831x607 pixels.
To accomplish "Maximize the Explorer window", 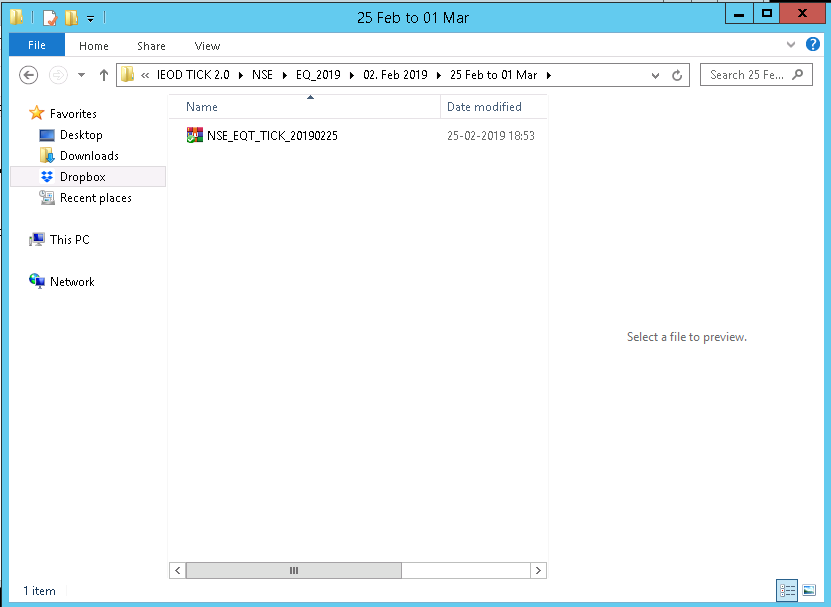I will (x=766, y=14).
